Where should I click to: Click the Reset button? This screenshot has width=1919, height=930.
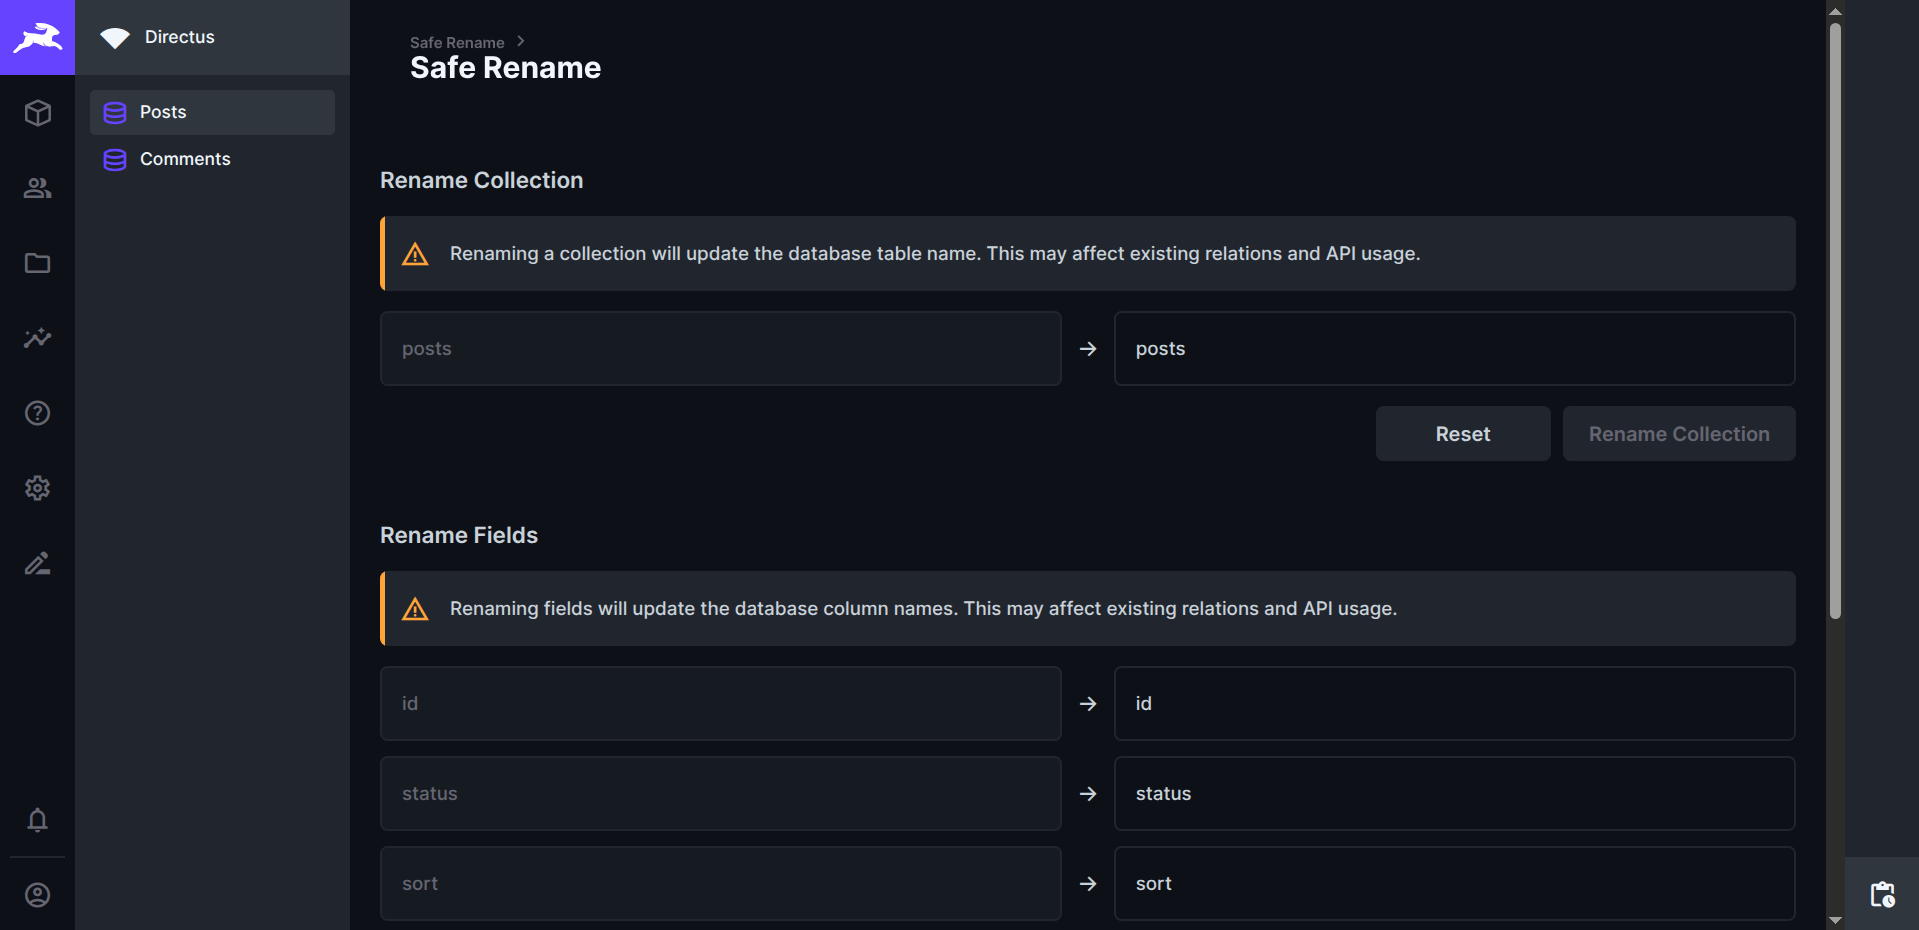click(1463, 434)
